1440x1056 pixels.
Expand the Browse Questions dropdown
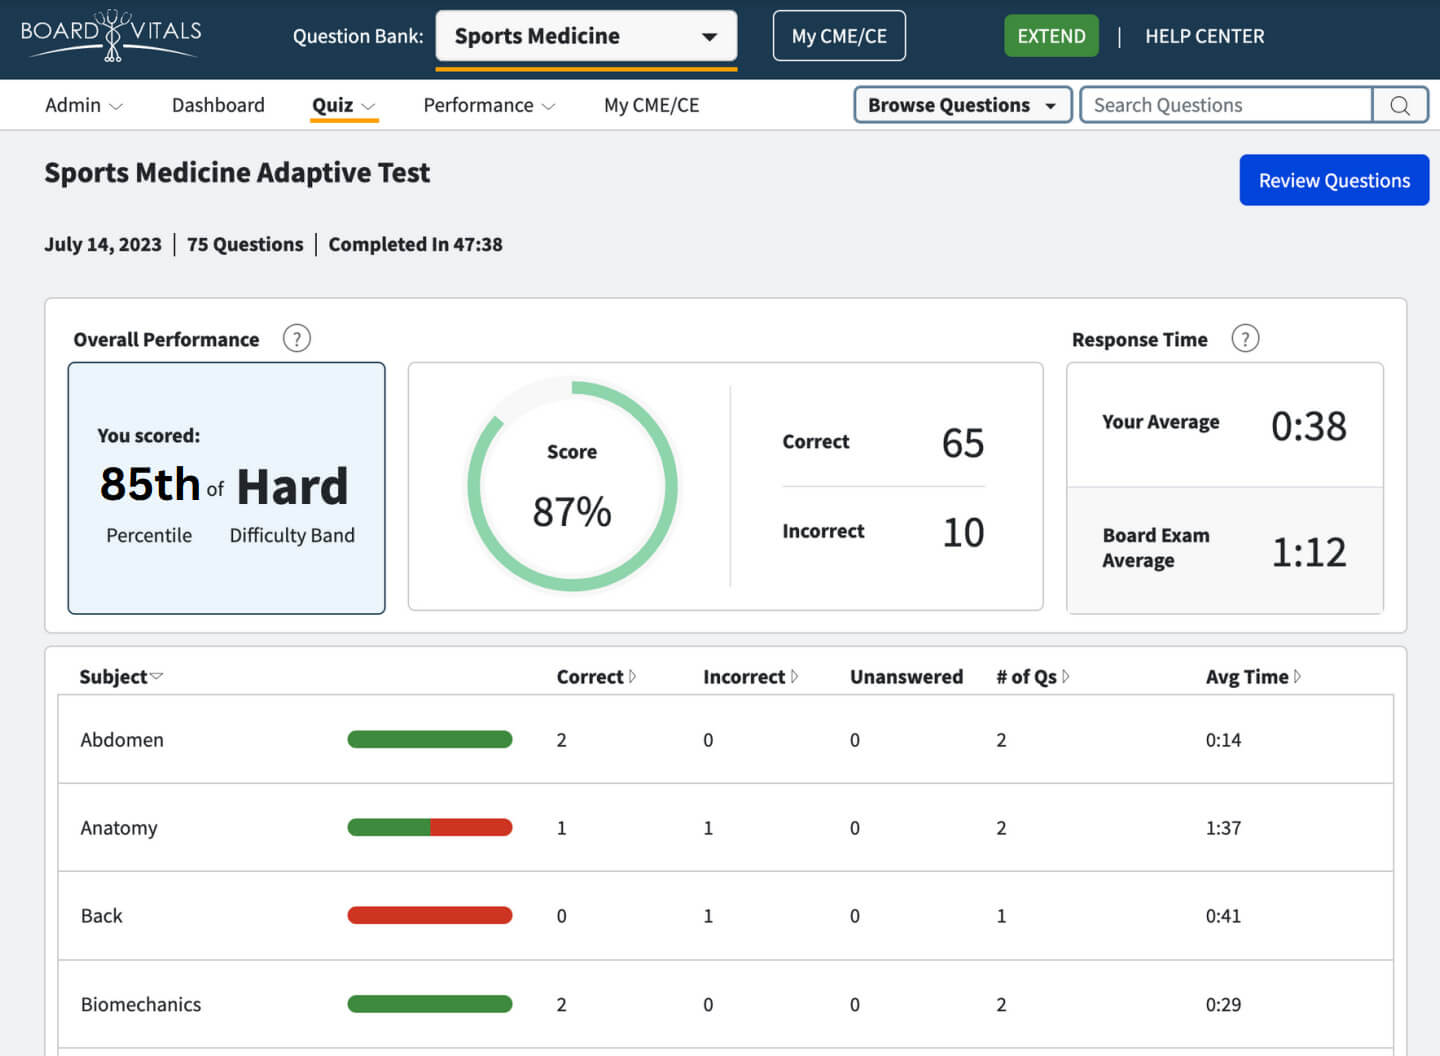(x=961, y=104)
